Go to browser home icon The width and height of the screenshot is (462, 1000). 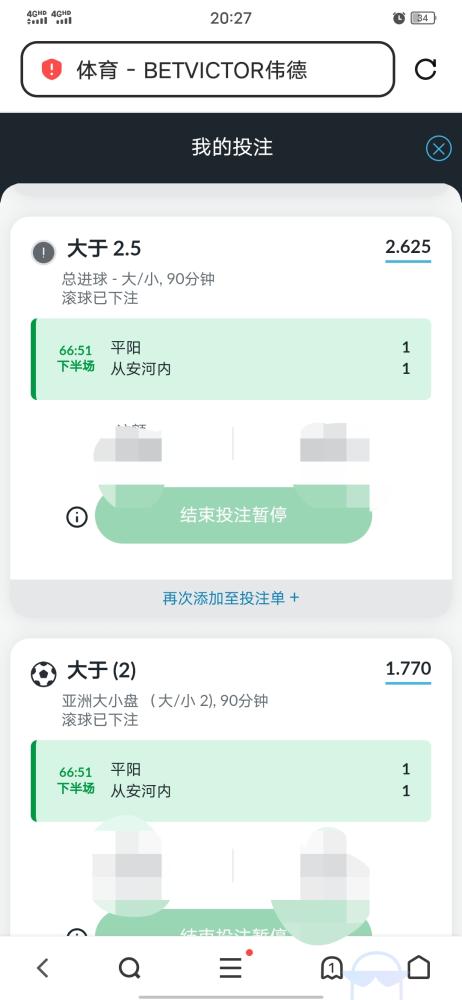419,967
